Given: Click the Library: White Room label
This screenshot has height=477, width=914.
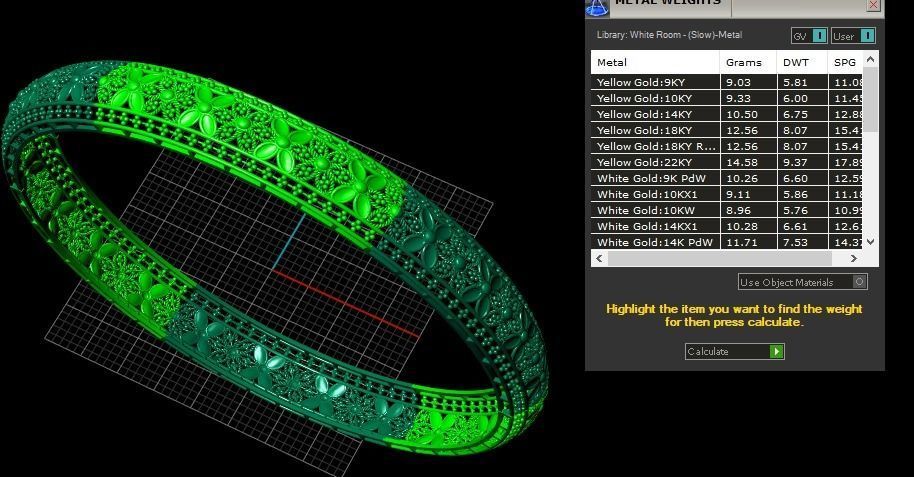Looking at the screenshot, I should [669, 35].
